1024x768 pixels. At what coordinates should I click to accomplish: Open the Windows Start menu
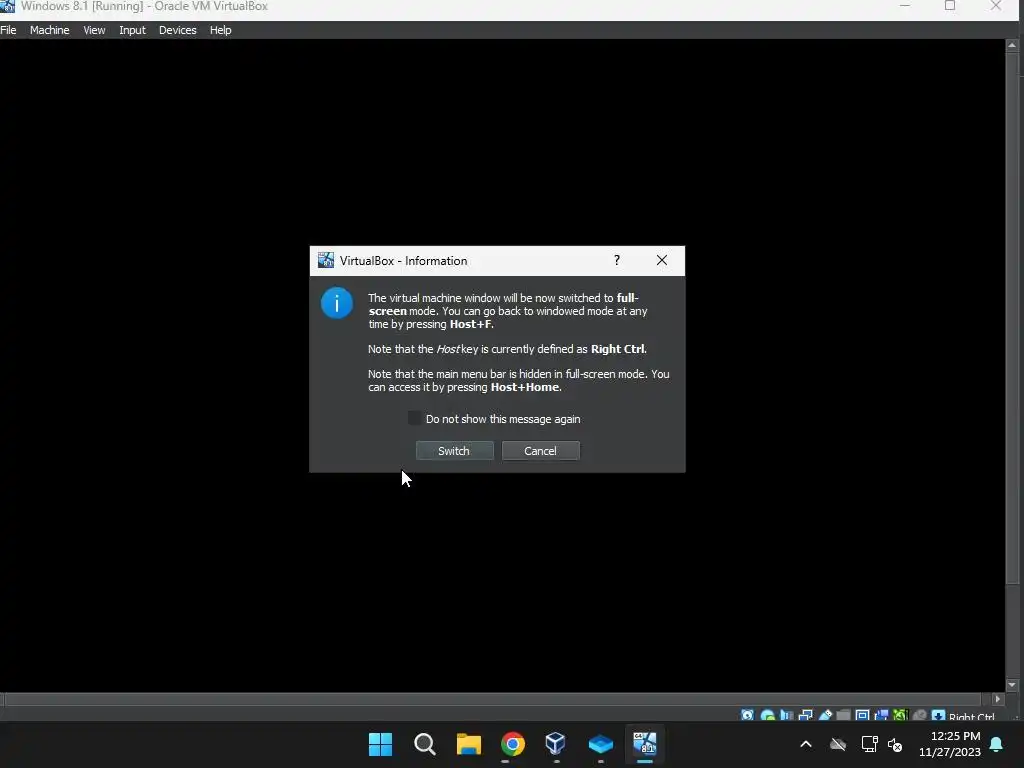(x=381, y=744)
